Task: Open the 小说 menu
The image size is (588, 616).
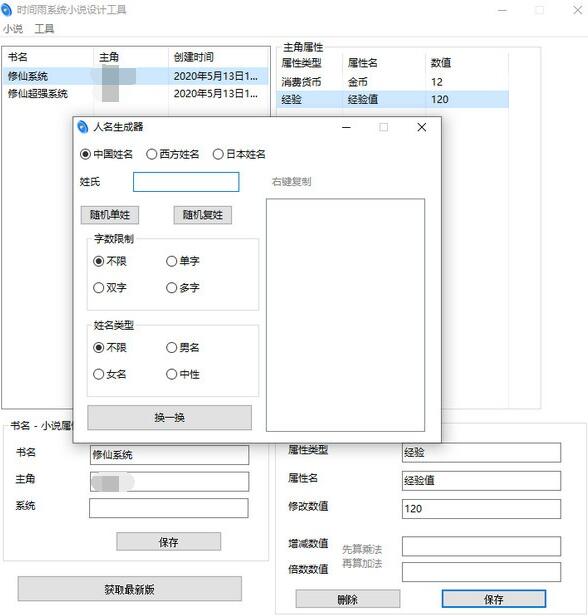Action: click(x=13, y=29)
